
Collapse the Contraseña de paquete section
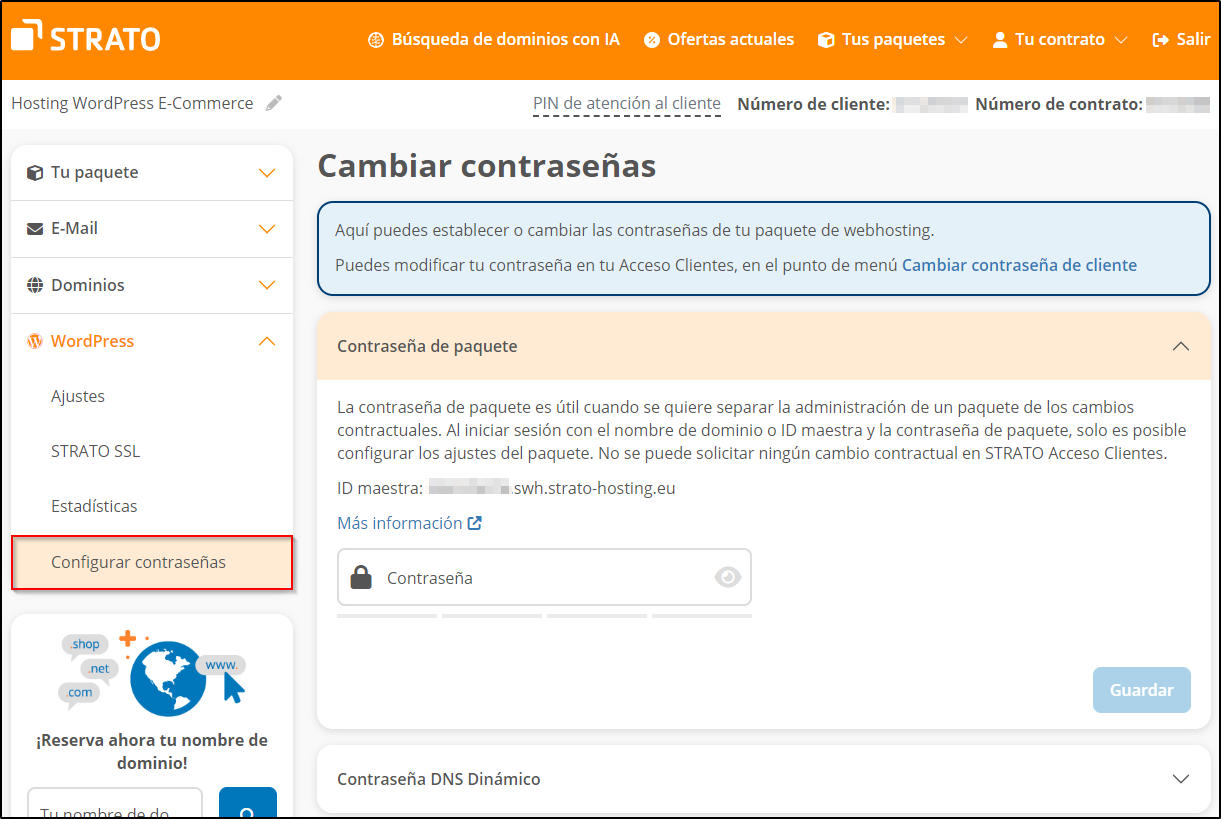[x=1181, y=345]
